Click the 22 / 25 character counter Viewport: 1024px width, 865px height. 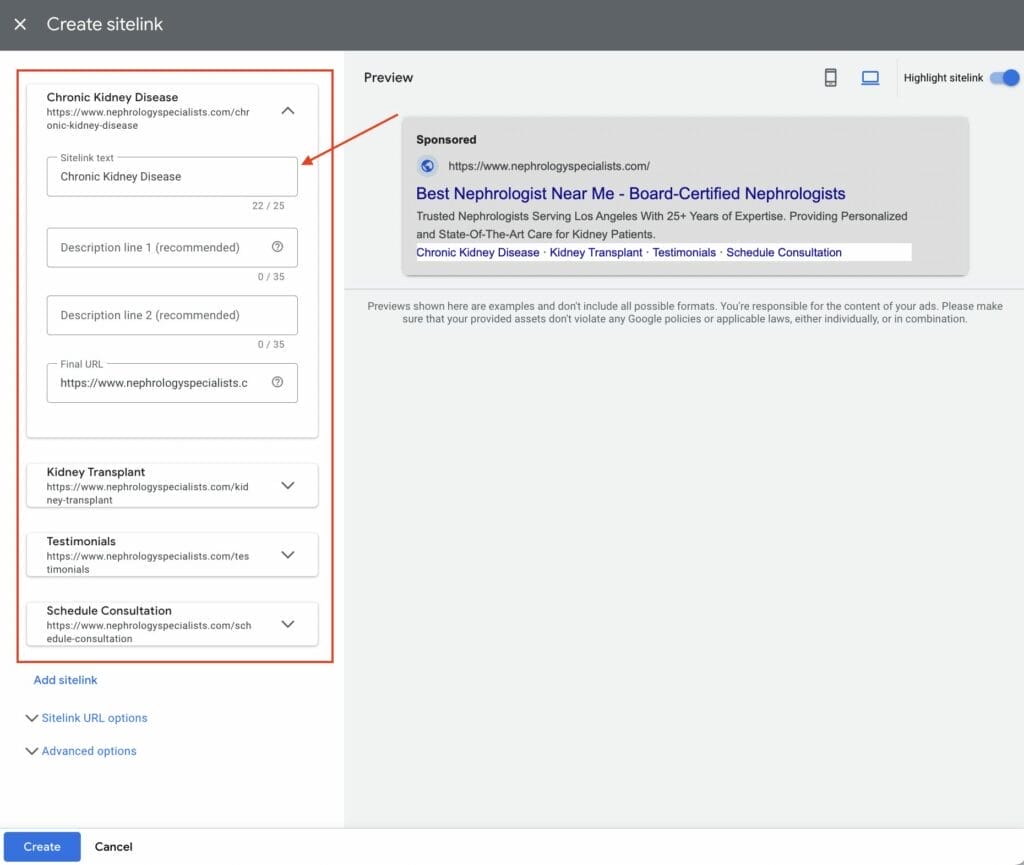pyautogui.click(x=268, y=206)
